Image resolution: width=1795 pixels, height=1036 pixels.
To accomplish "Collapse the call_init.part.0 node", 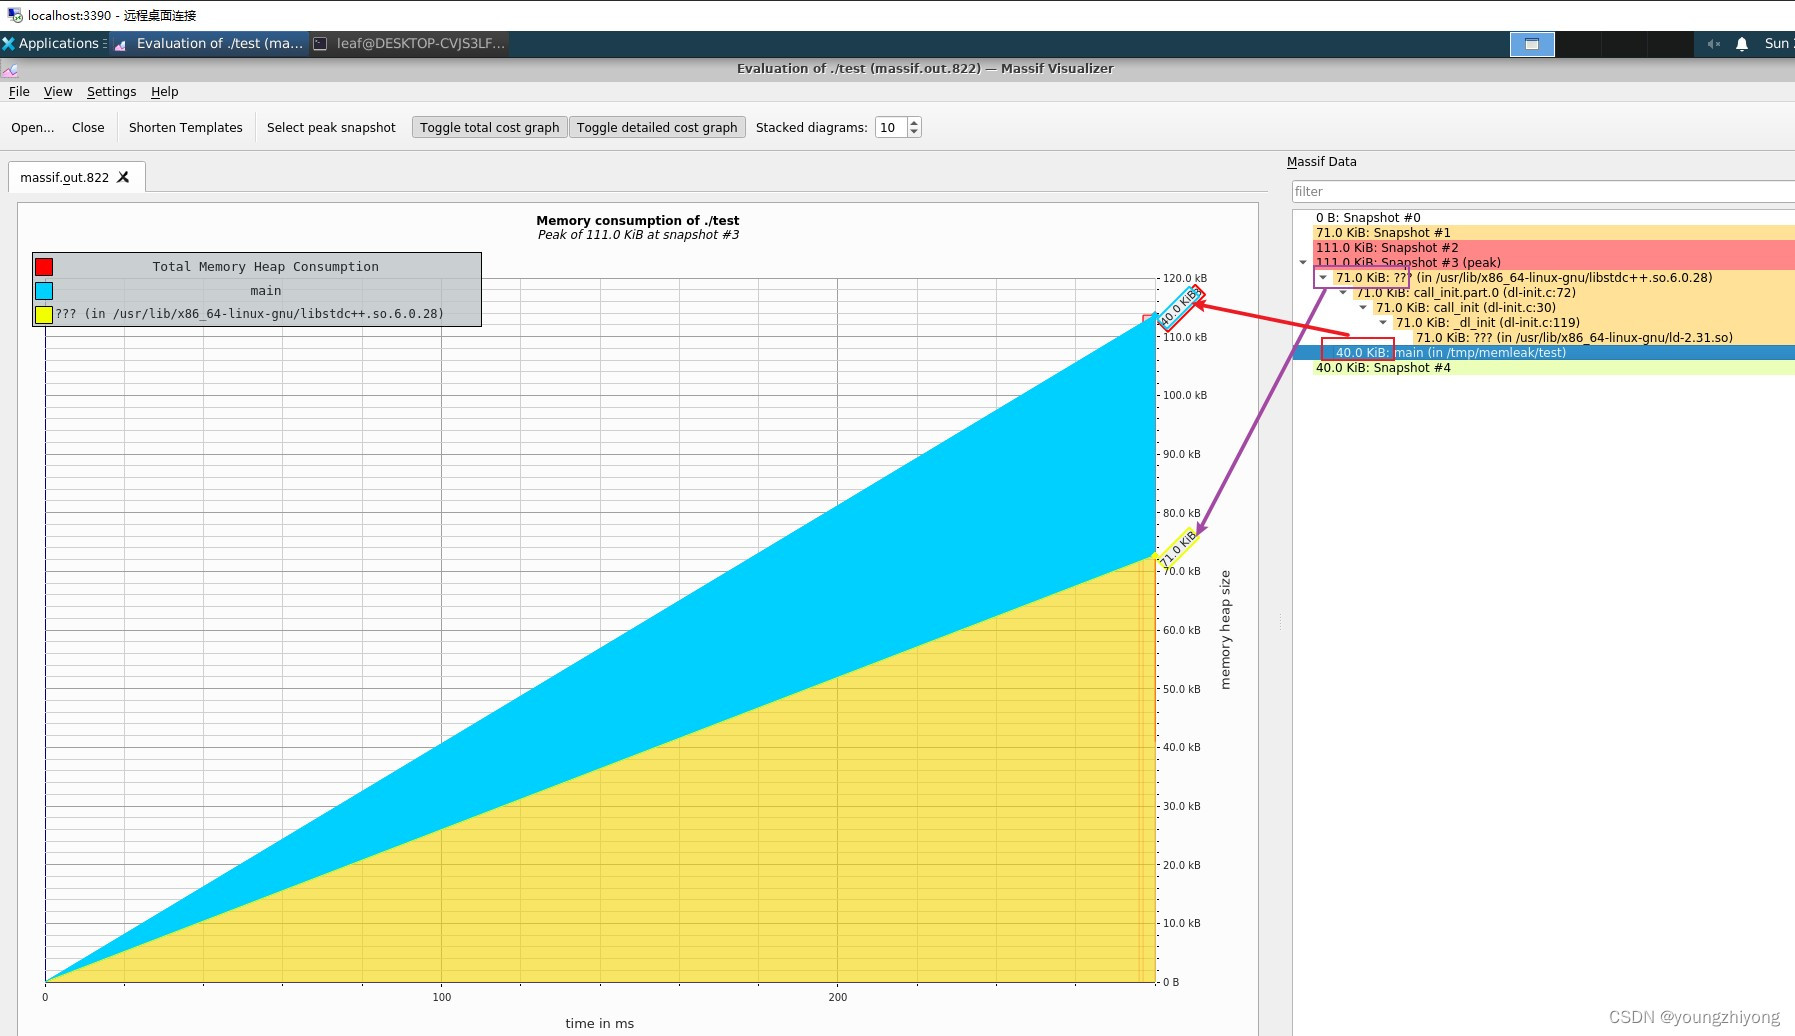I will click(1343, 292).
